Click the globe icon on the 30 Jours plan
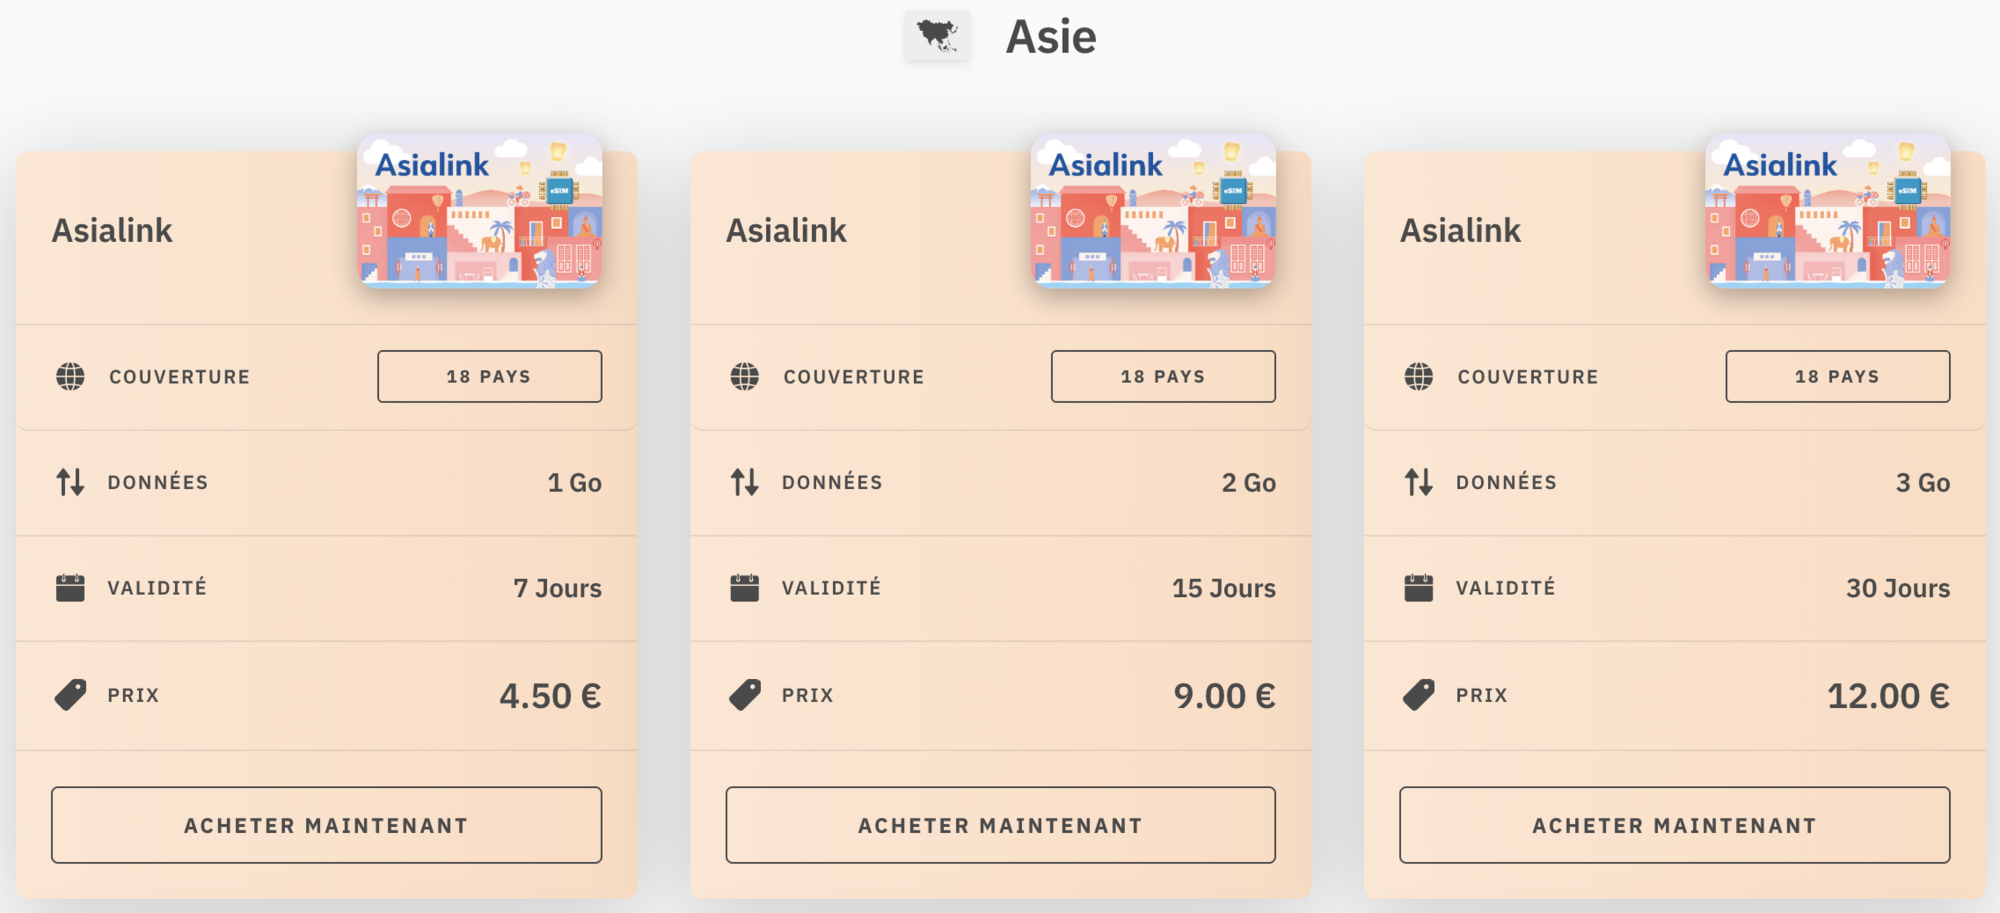Screen dimensions: 2000x913 click(x=1418, y=377)
